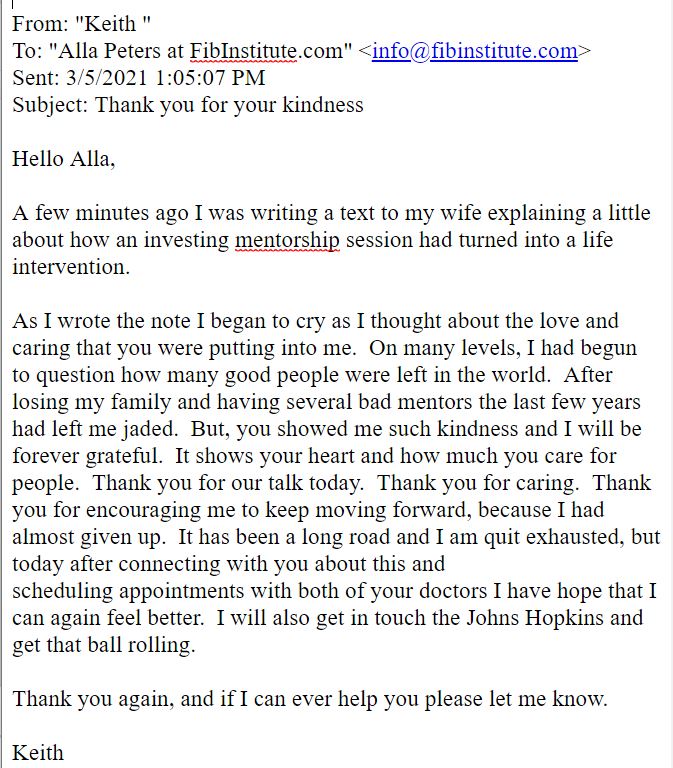The width and height of the screenshot is (673, 768).
Task: Click the signature Keith at the bottom
Action: [38, 753]
